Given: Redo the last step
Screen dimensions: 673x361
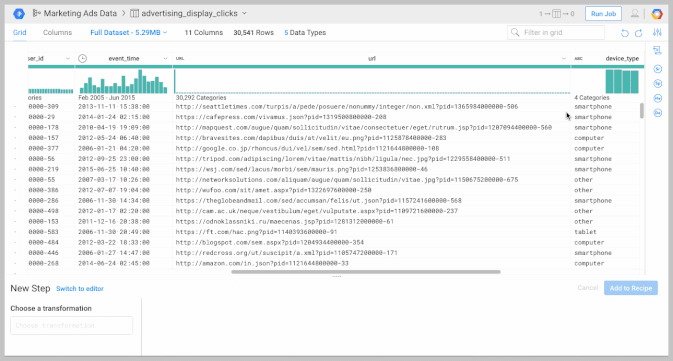Looking at the screenshot, I should 639,33.
